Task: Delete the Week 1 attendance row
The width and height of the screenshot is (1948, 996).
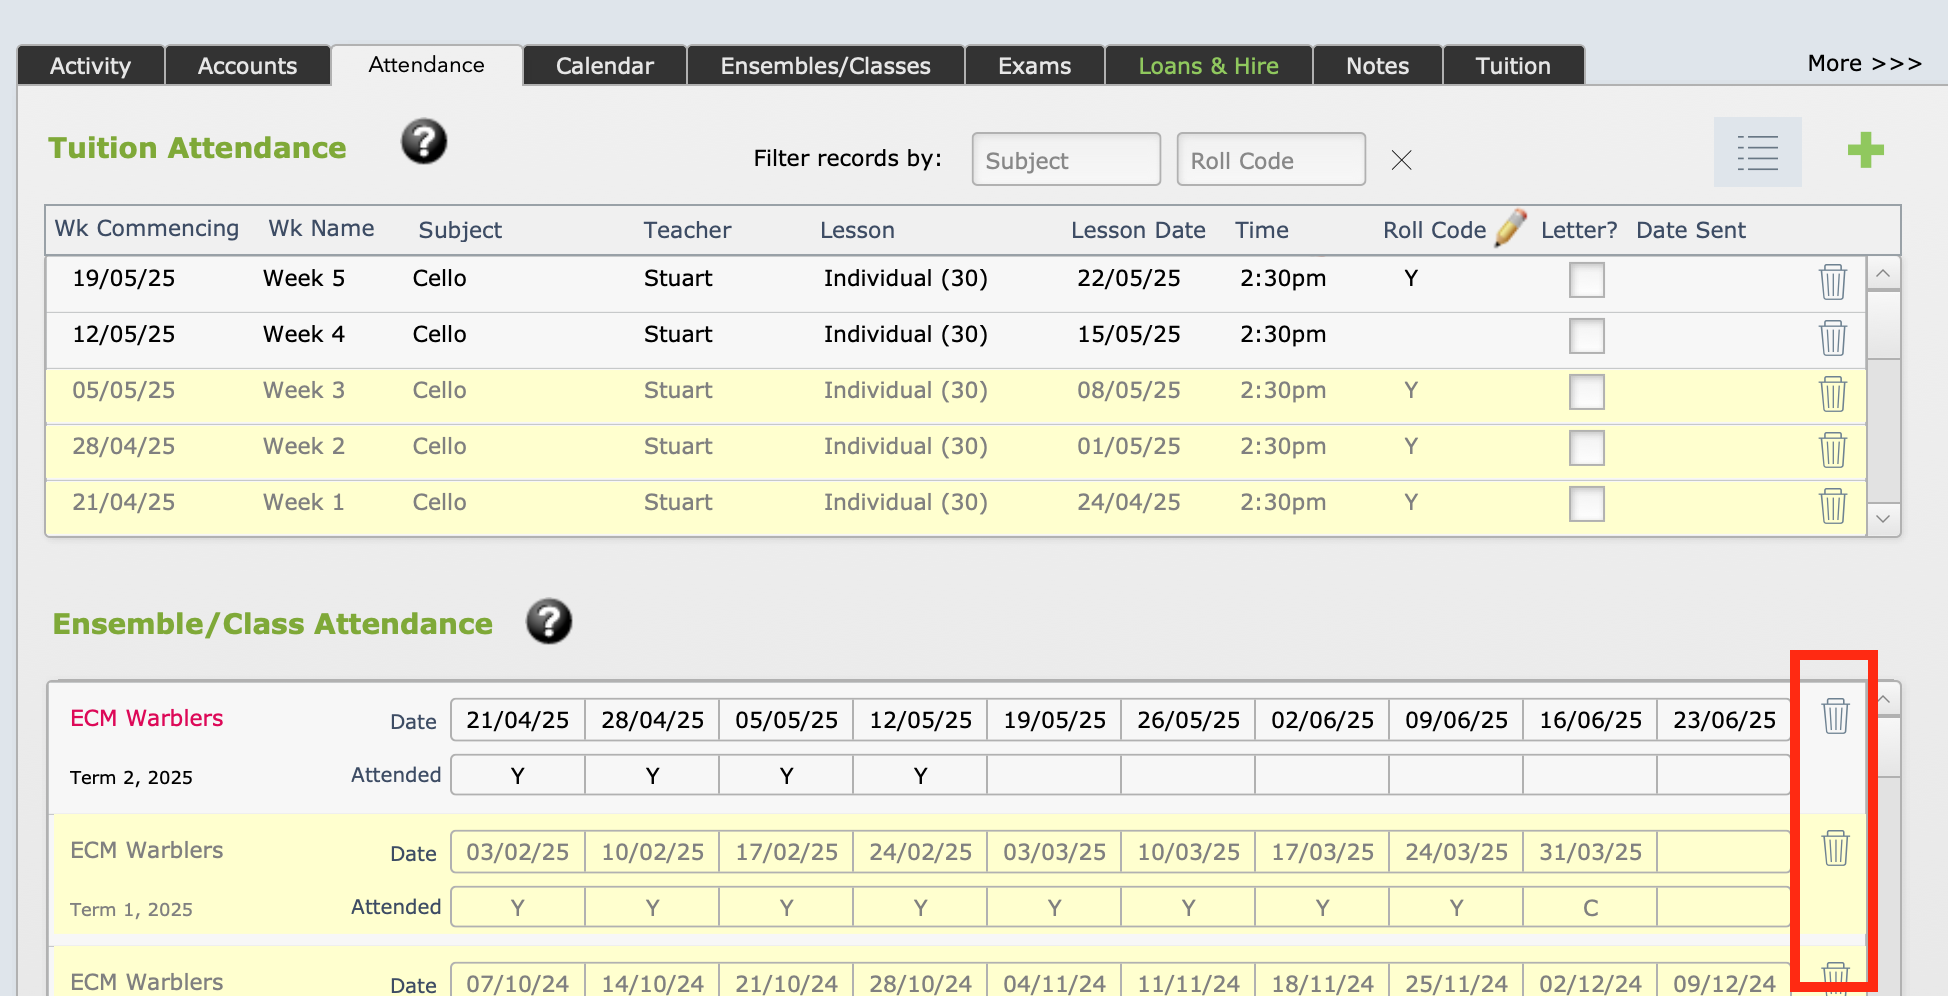Action: coord(1833,505)
